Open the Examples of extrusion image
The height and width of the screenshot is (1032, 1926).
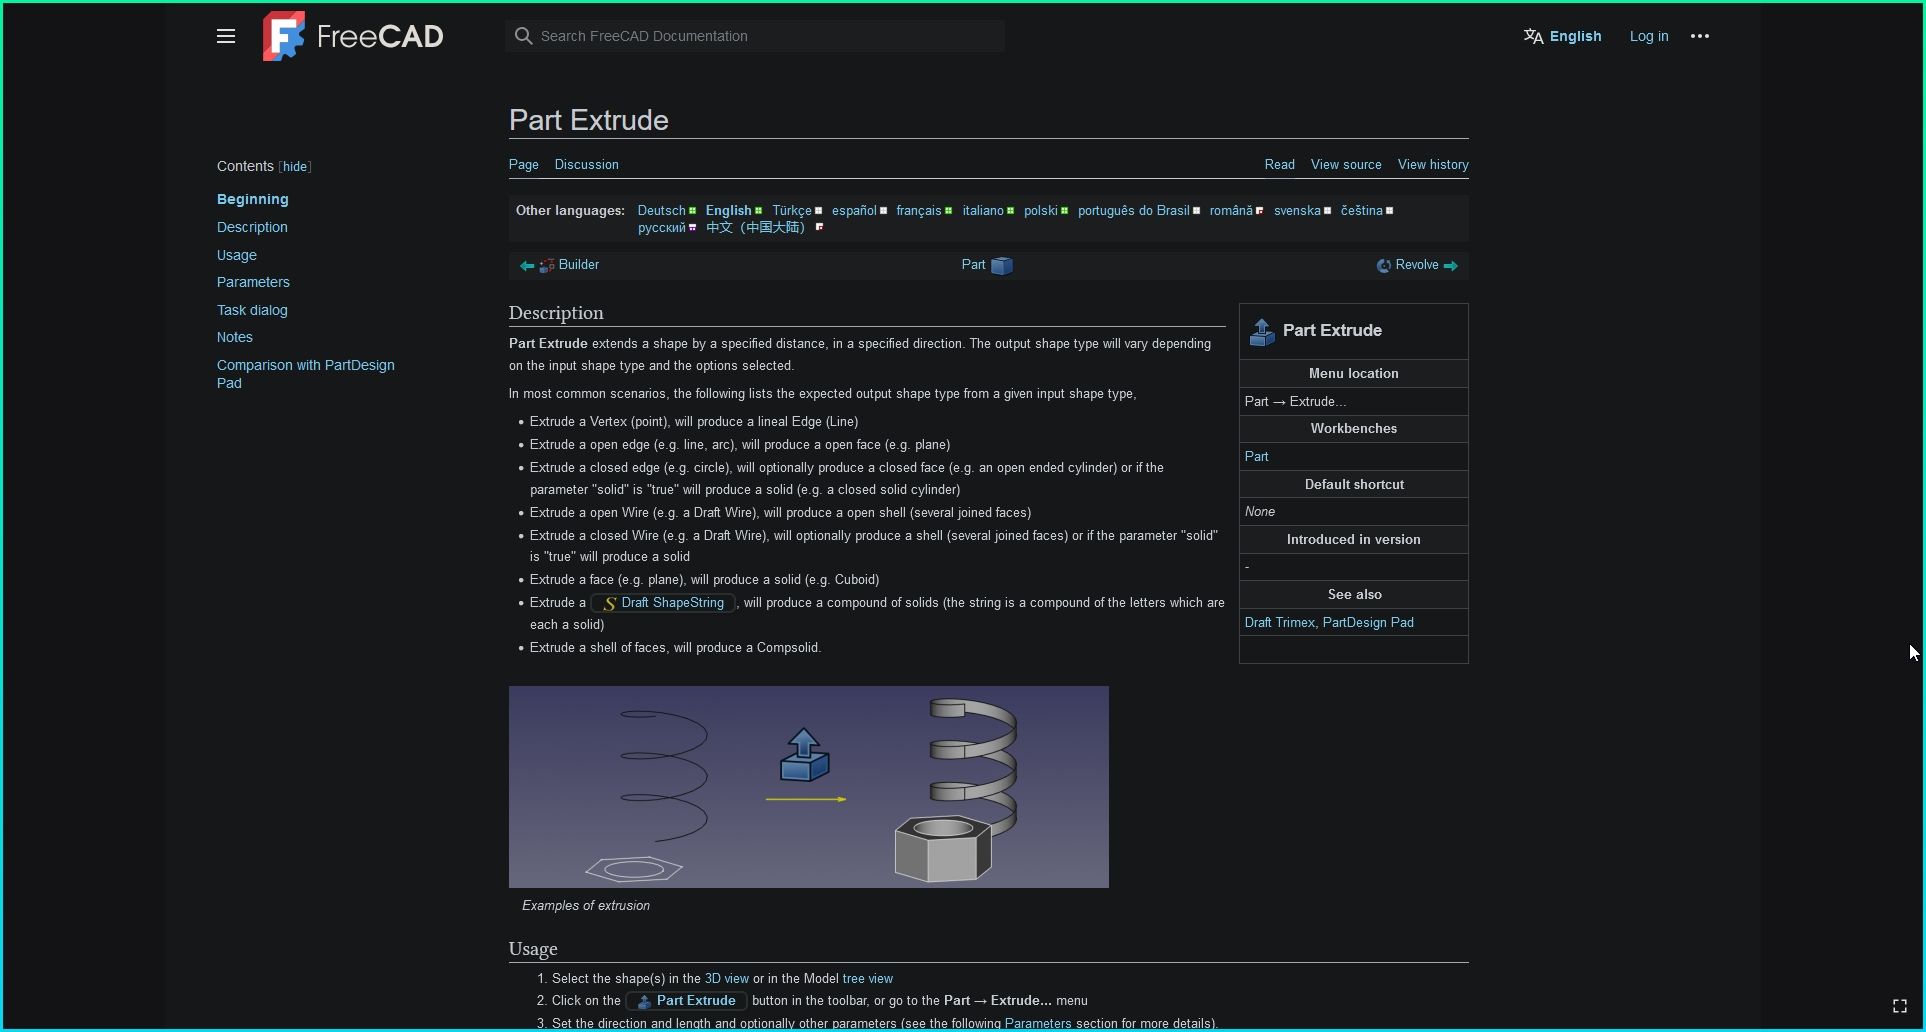tap(809, 787)
